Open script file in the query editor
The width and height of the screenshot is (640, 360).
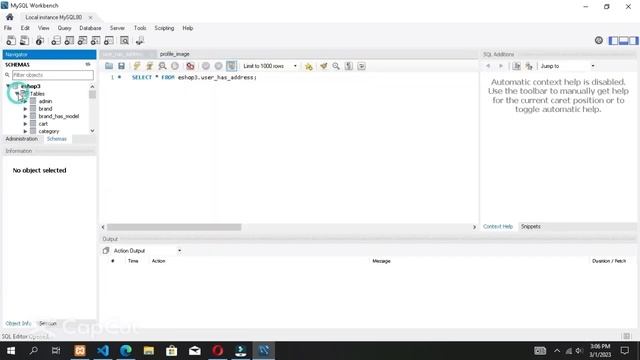[x=109, y=66]
